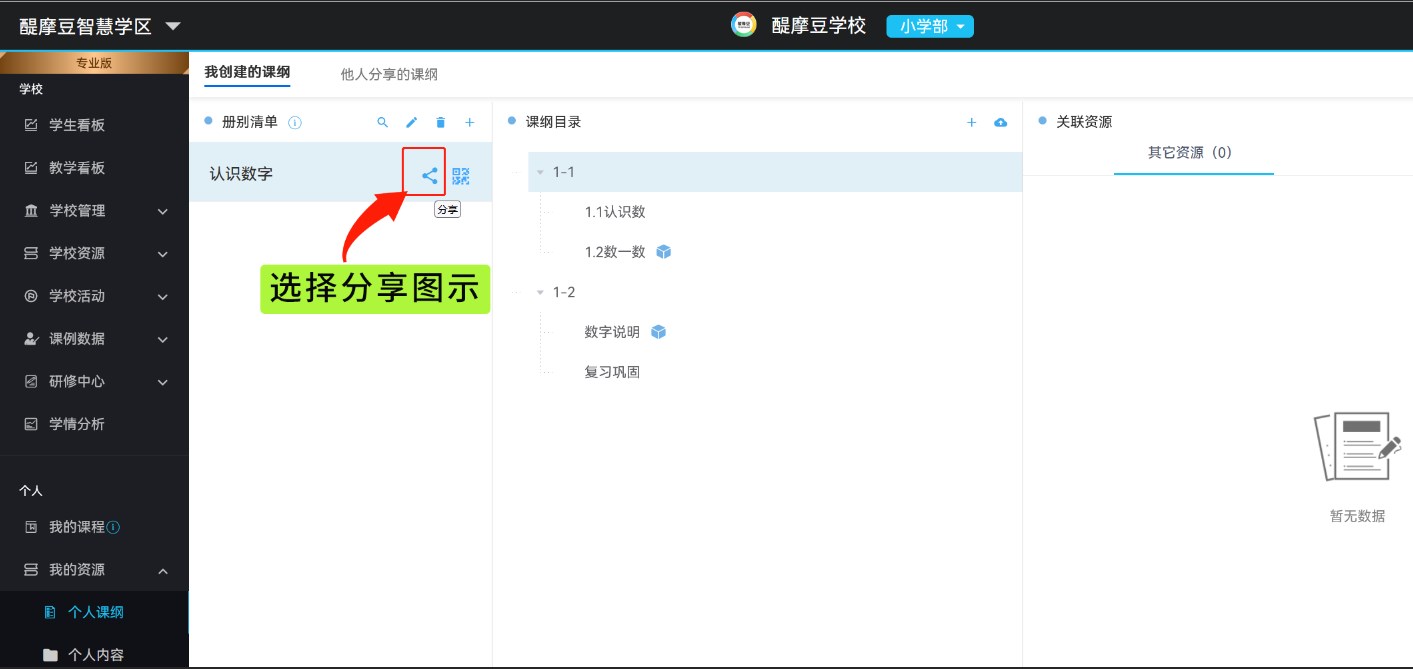Switch to 他人分享的课纲 tab
This screenshot has height=669, width=1413.
pos(389,74)
